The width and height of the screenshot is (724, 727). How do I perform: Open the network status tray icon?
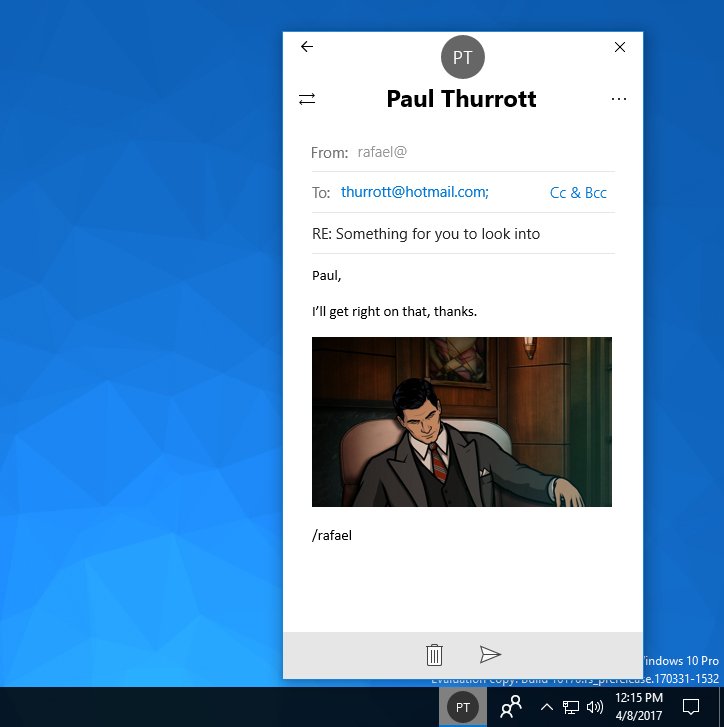click(x=571, y=707)
